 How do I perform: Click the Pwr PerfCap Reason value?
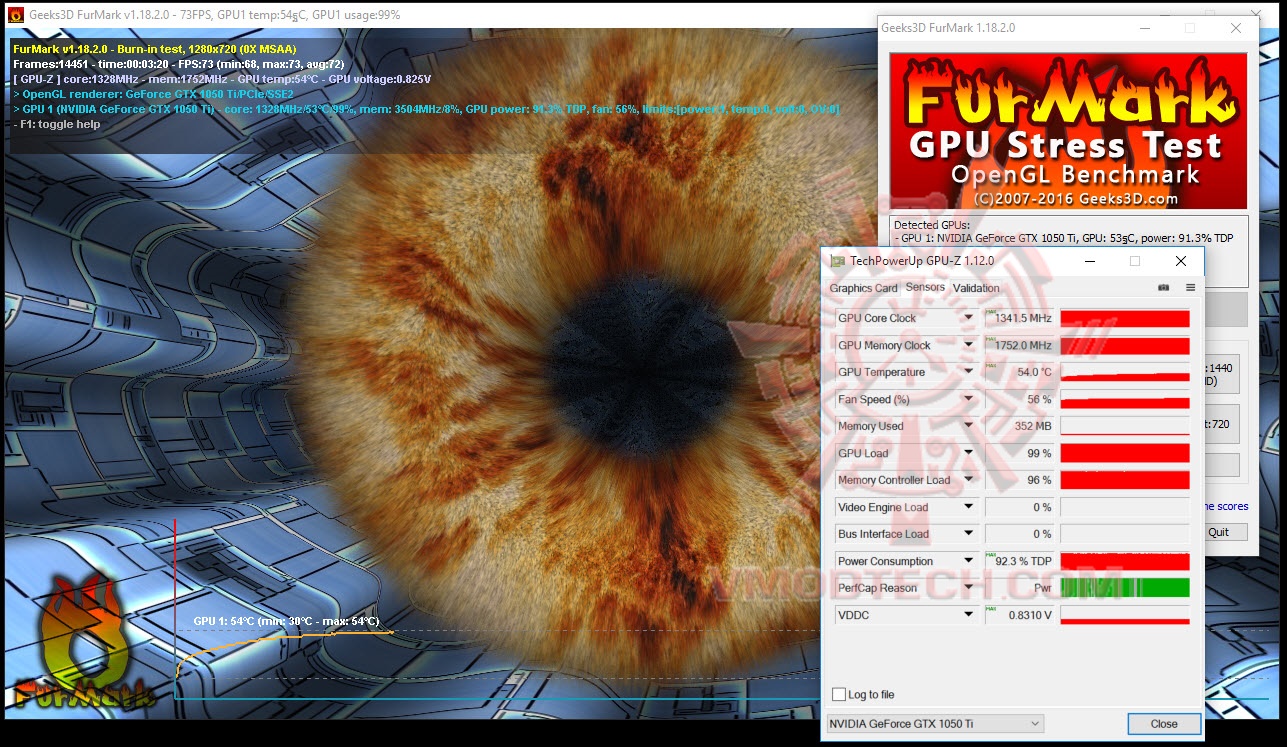[x=1021, y=588]
